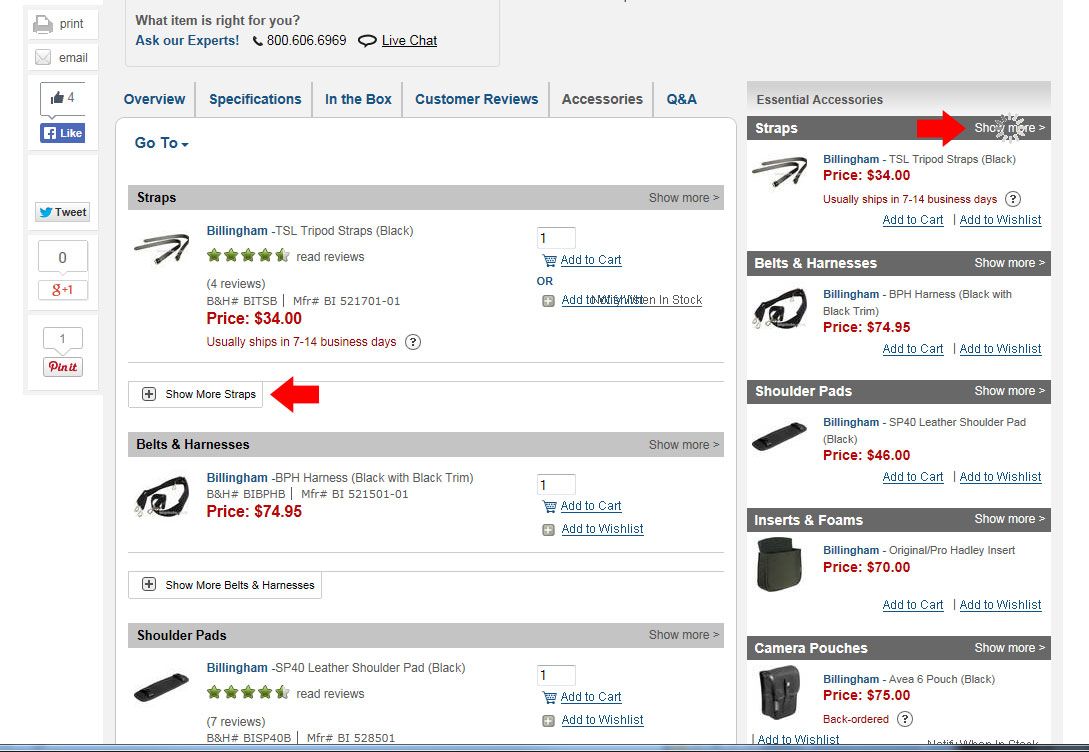Click quantity field for TSL Tripod Straps

pos(556,238)
